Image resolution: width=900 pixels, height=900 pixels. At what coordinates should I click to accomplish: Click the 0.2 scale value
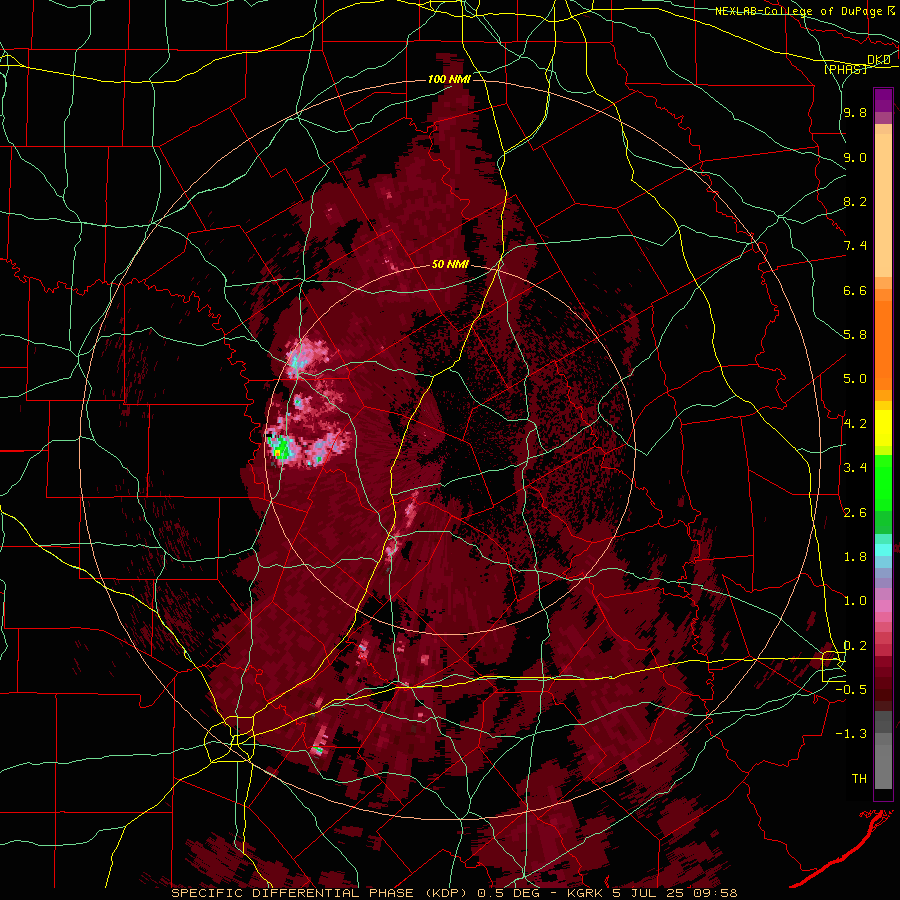click(x=855, y=646)
